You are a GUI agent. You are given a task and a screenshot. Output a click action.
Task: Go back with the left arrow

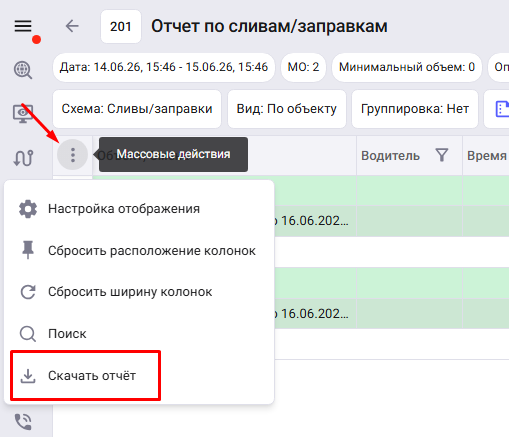[x=72, y=26]
